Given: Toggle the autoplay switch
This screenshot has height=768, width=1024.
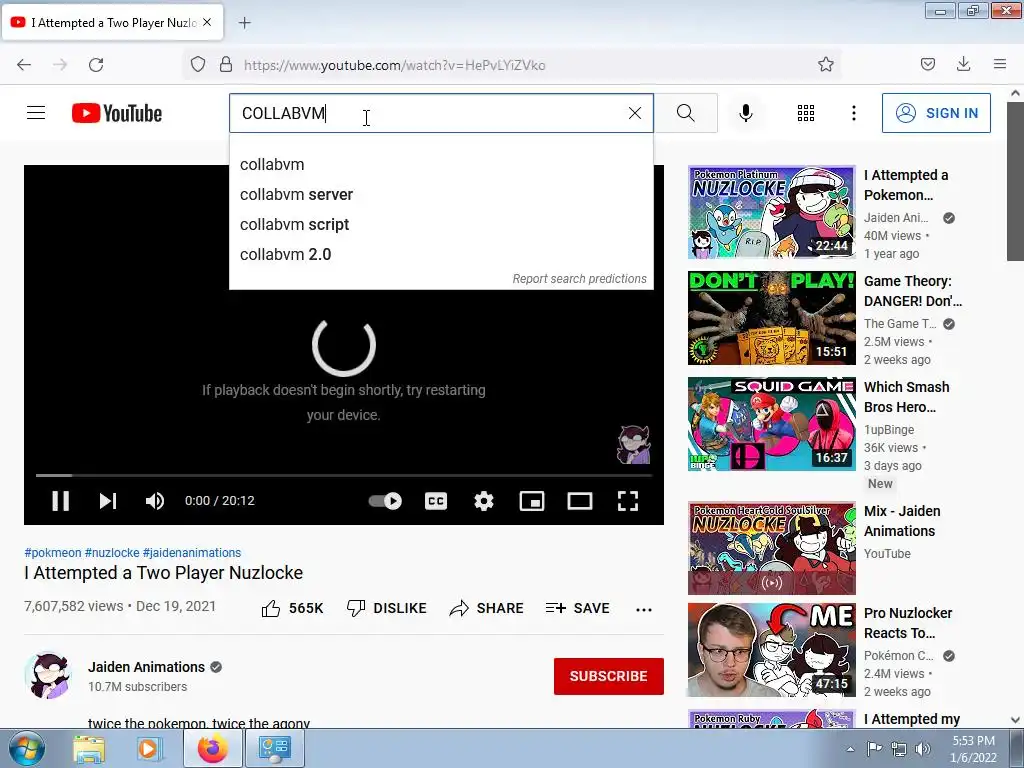Looking at the screenshot, I should [x=385, y=501].
